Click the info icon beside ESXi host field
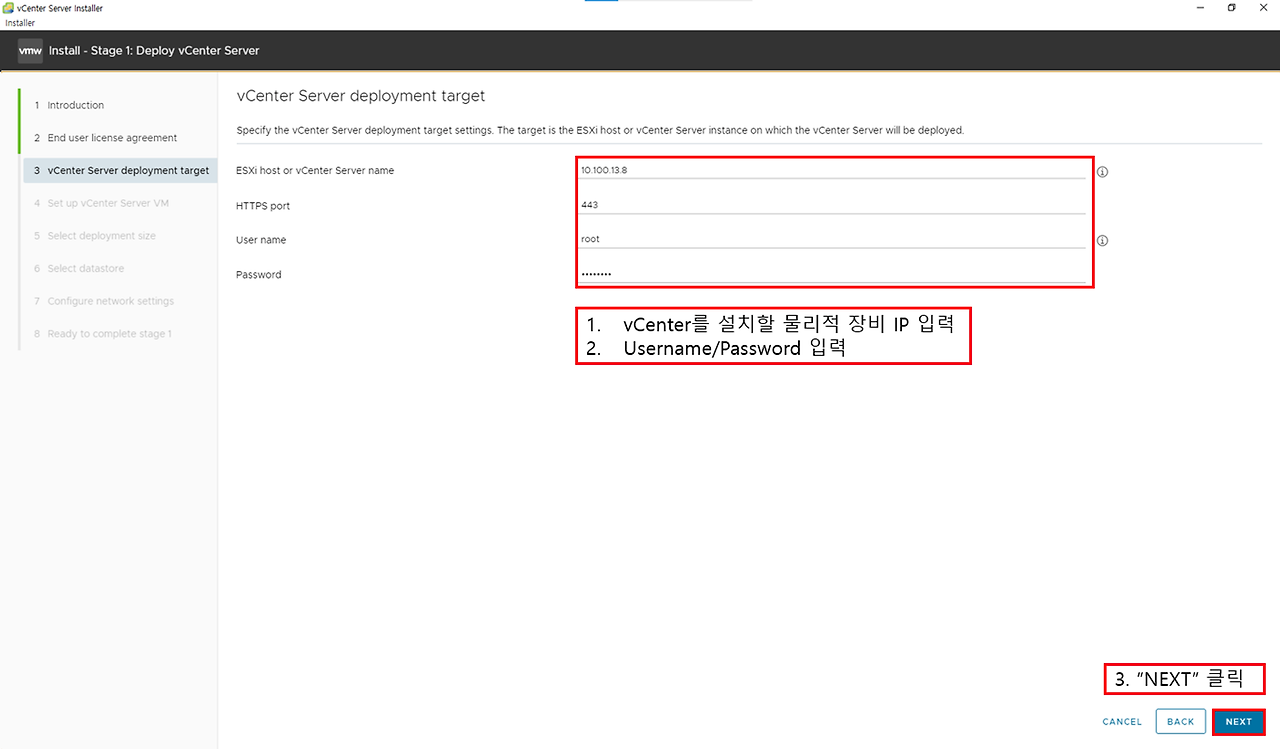The width and height of the screenshot is (1280, 749). 1103,172
